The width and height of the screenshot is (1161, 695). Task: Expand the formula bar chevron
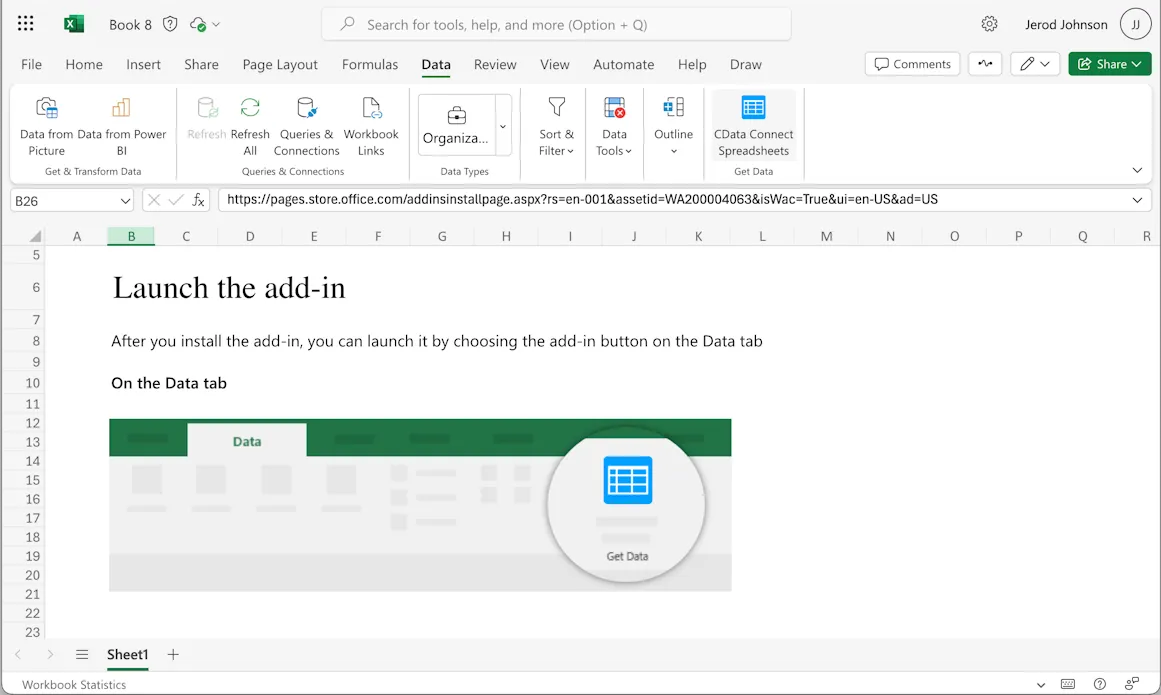tap(1137, 200)
